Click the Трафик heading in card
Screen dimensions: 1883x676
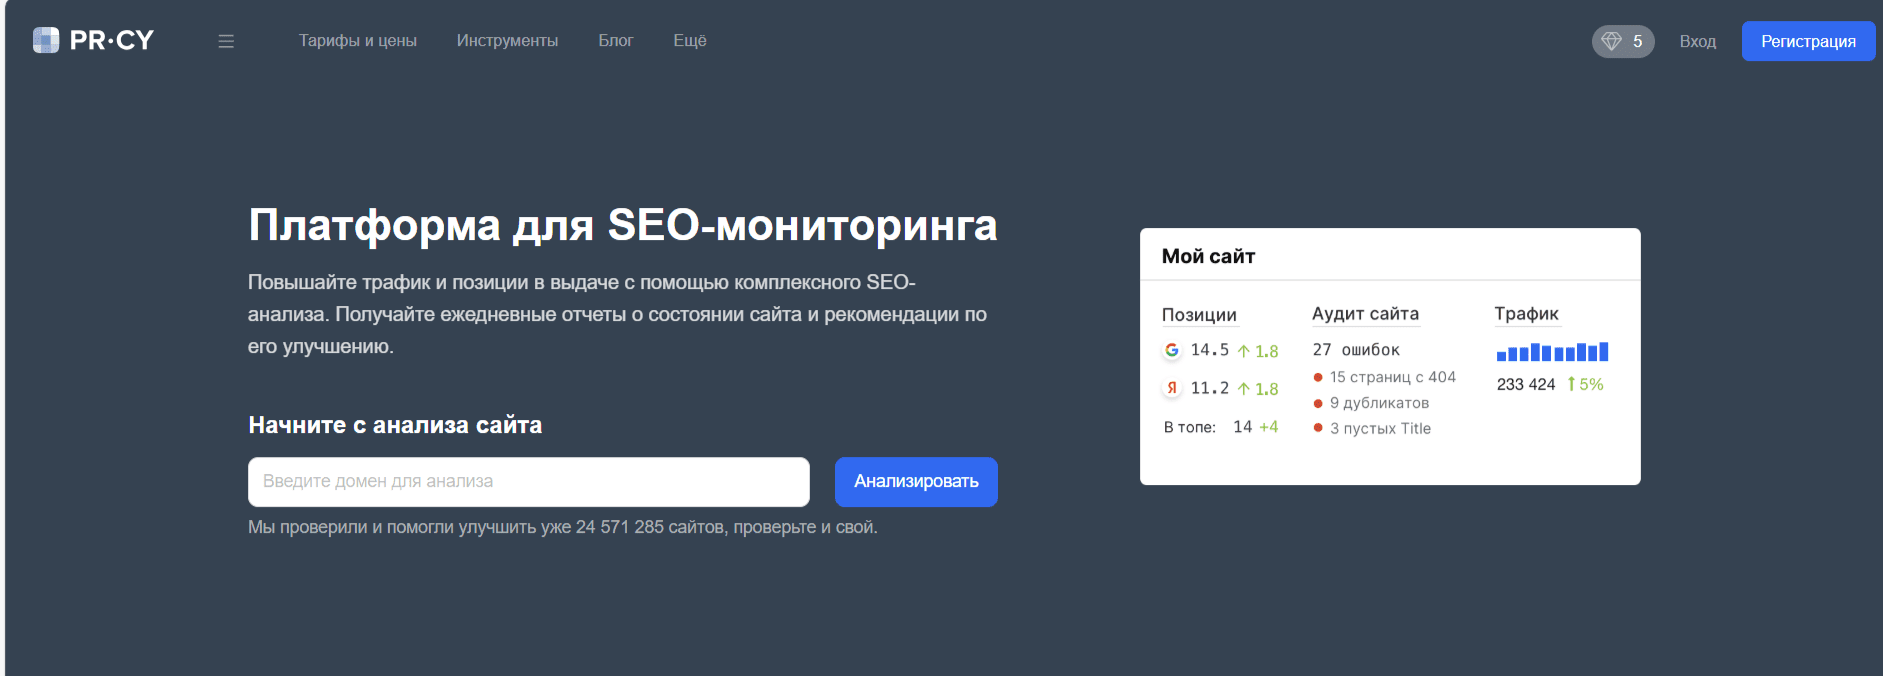[1526, 314]
